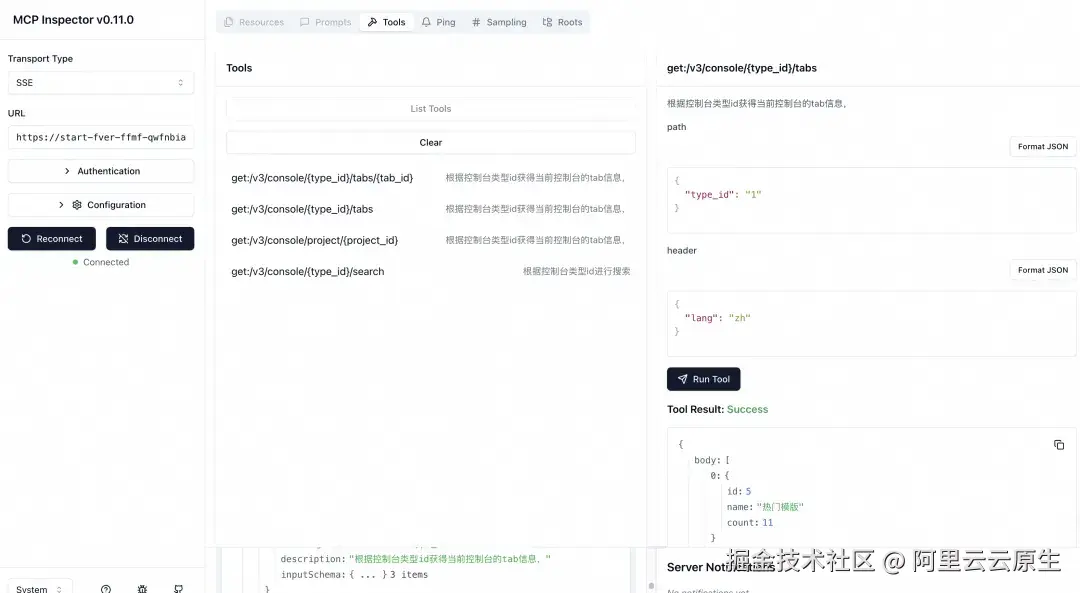Viewport: 1080px width, 593px height.
Task: Open the Sampling section
Action: [x=498, y=21]
